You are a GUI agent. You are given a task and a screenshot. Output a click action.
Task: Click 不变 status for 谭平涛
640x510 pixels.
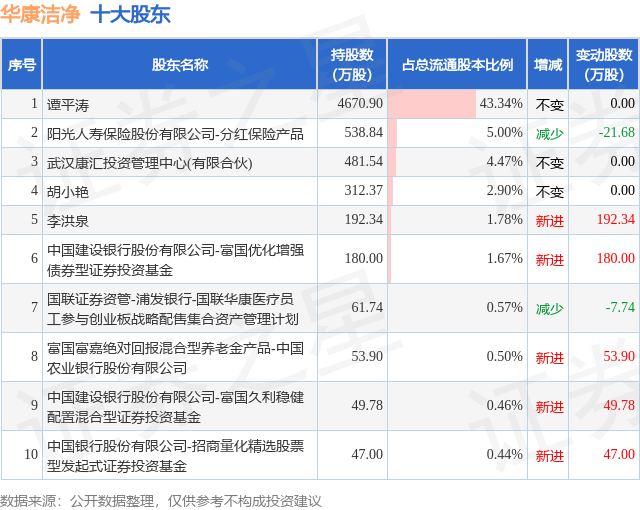click(x=549, y=105)
